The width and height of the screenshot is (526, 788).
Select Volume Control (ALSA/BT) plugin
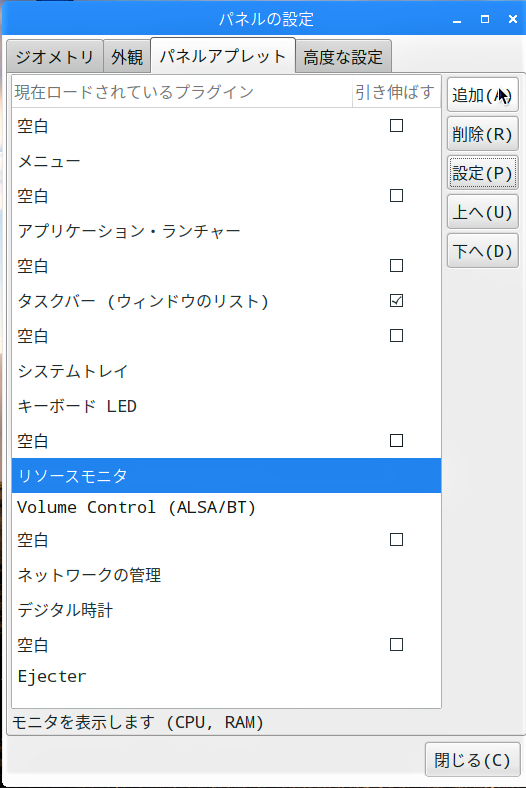(226, 508)
